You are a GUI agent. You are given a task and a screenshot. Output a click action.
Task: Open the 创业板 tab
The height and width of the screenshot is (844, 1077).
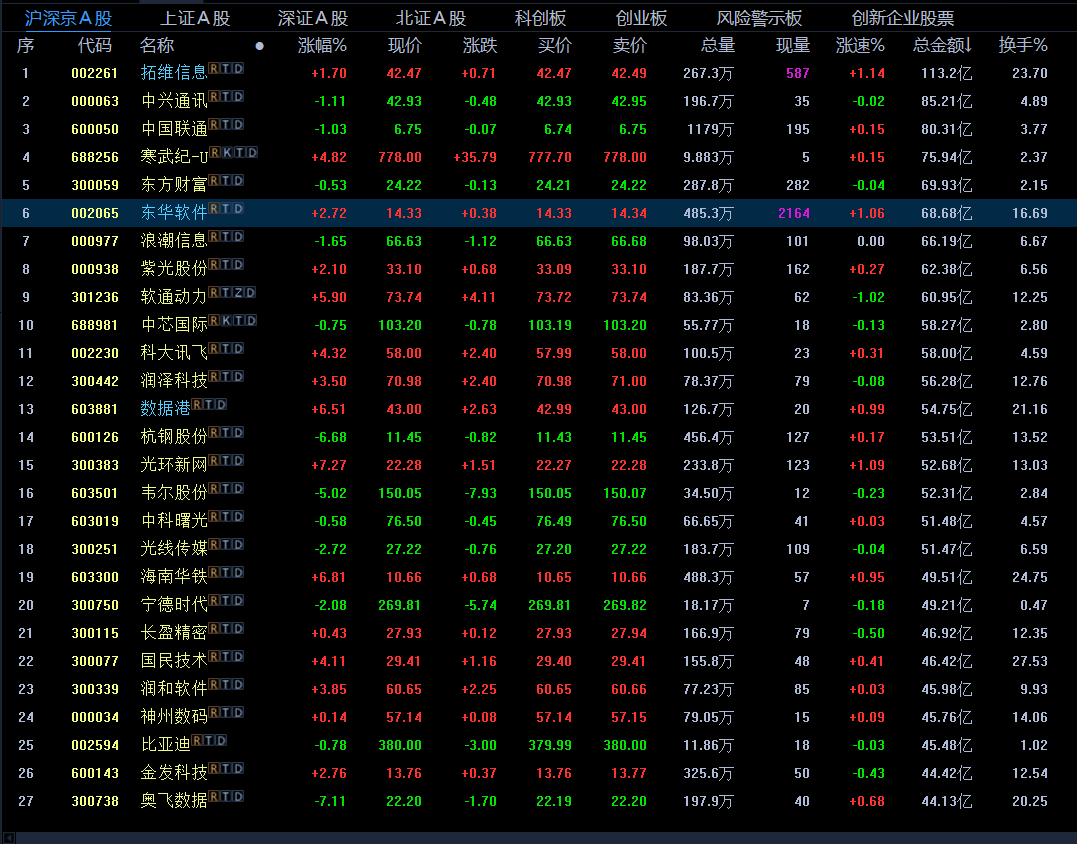point(641,19)
